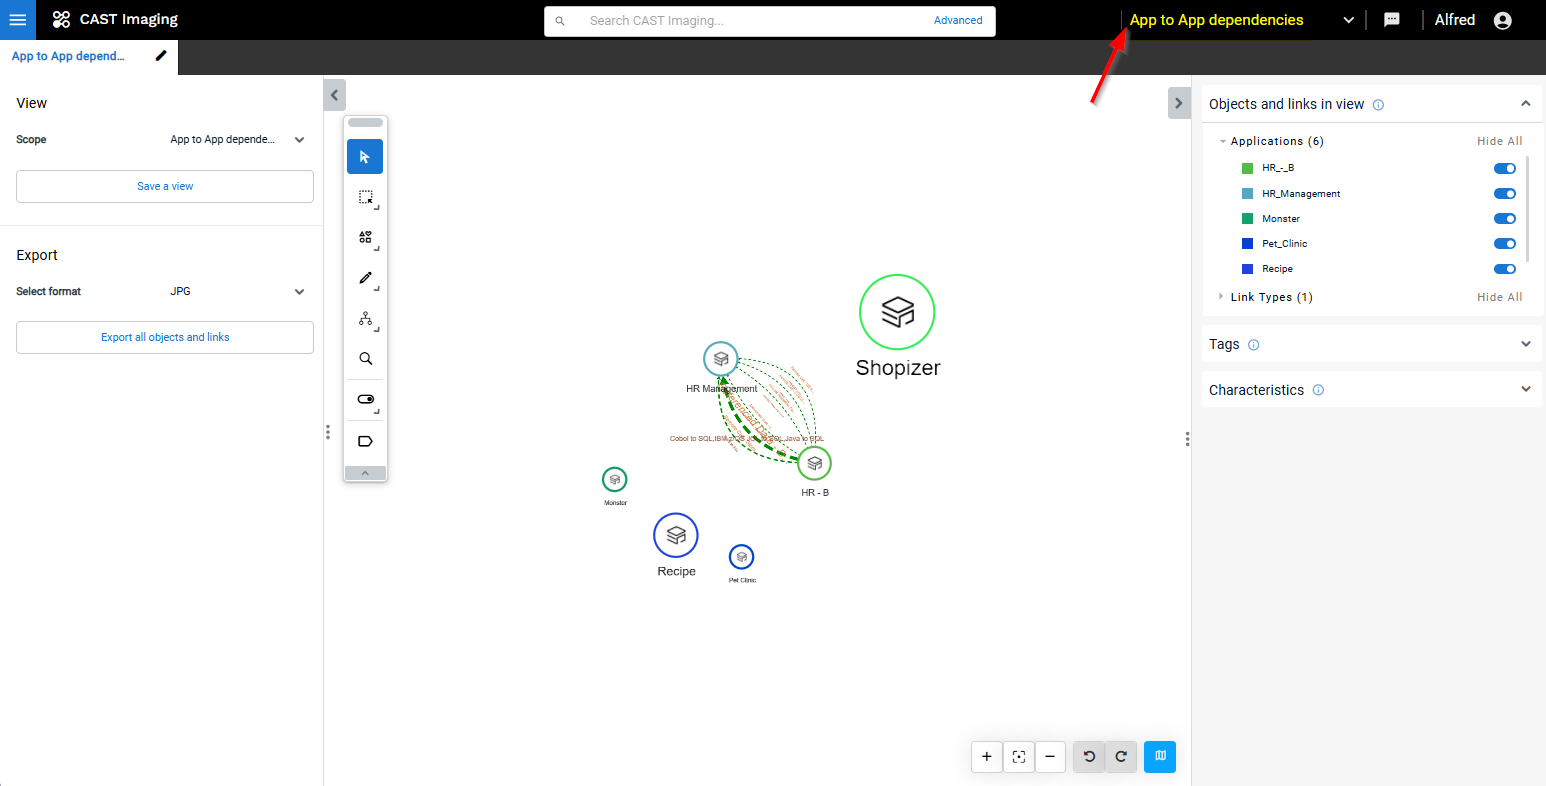This screenshot has width=1546, height=786.
Task: Zoom in with the plus button
Action: point(986,757)
